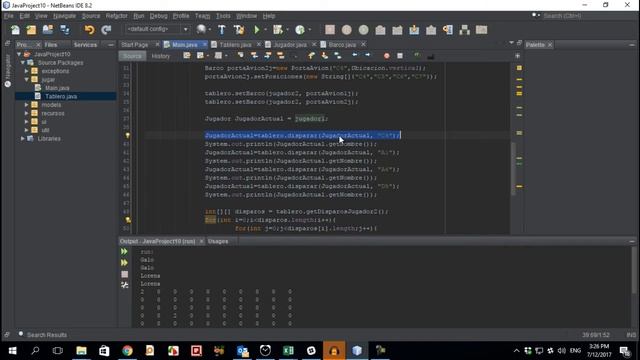Open the Run Project dropdown arrow
Image resolution: width=640 pixels, height=360 pixels.
(x=265, y=30)
